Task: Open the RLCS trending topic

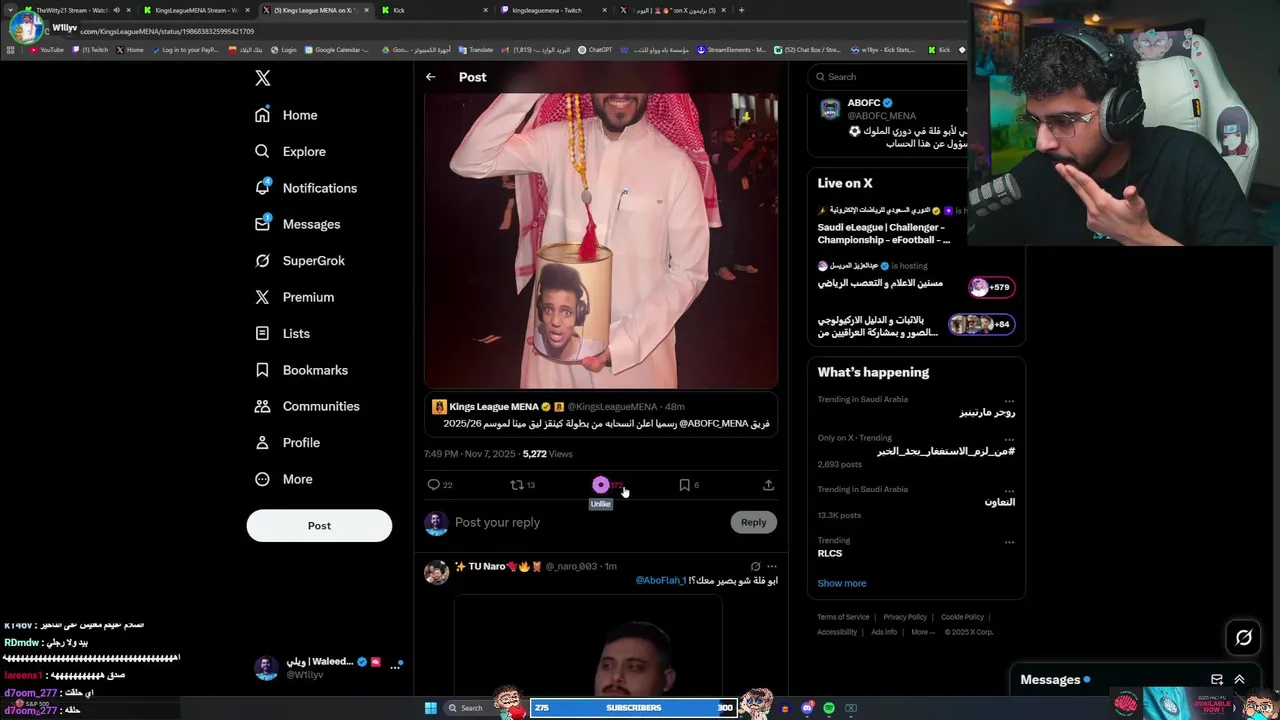Action: click(x=829, y=553)
